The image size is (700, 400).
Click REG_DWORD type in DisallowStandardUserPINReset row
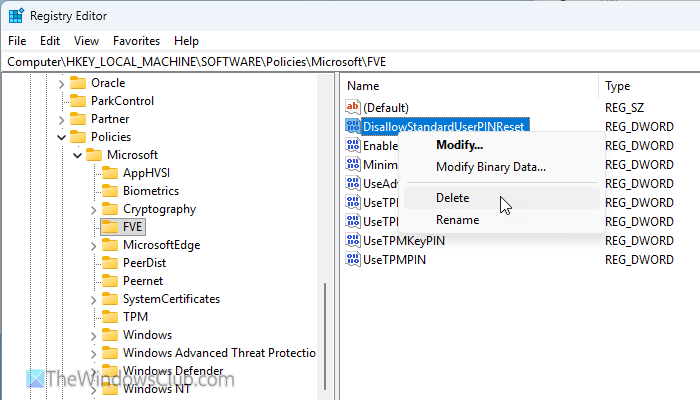[639, 127]
